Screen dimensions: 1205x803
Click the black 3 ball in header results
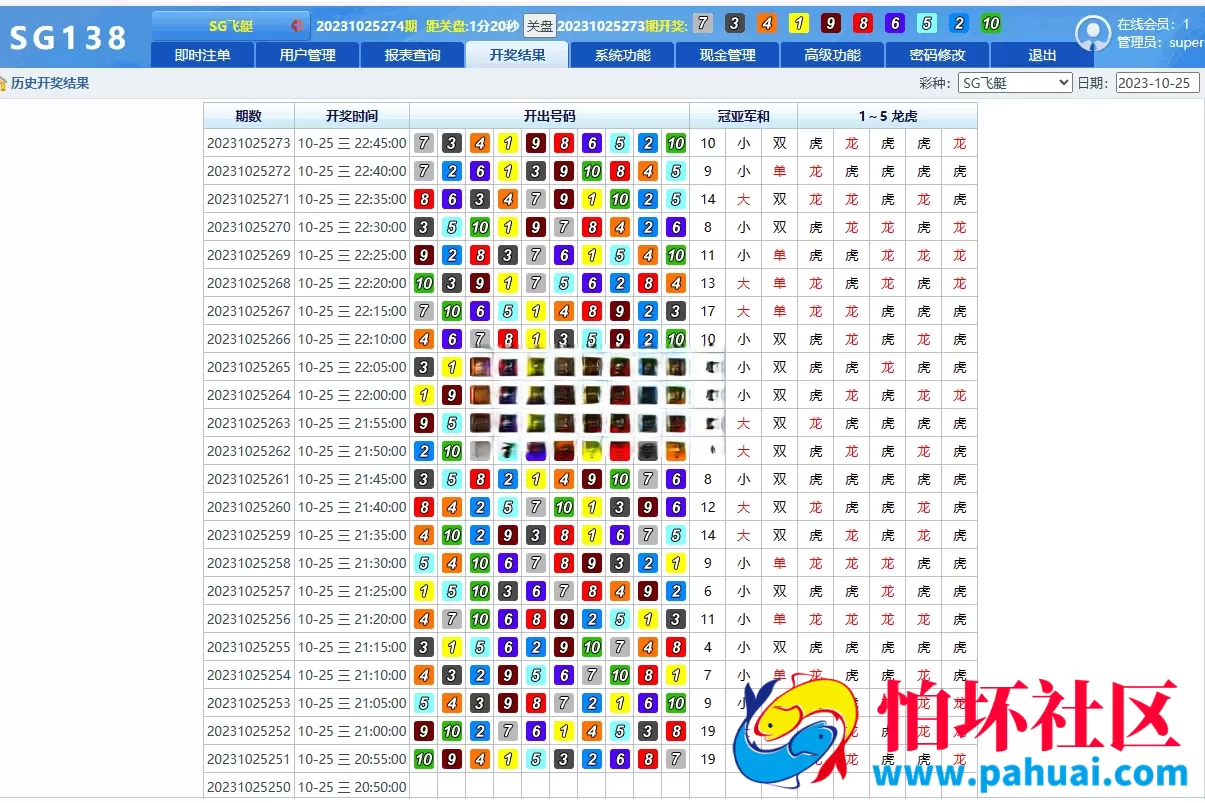click(x=735, y=24)
